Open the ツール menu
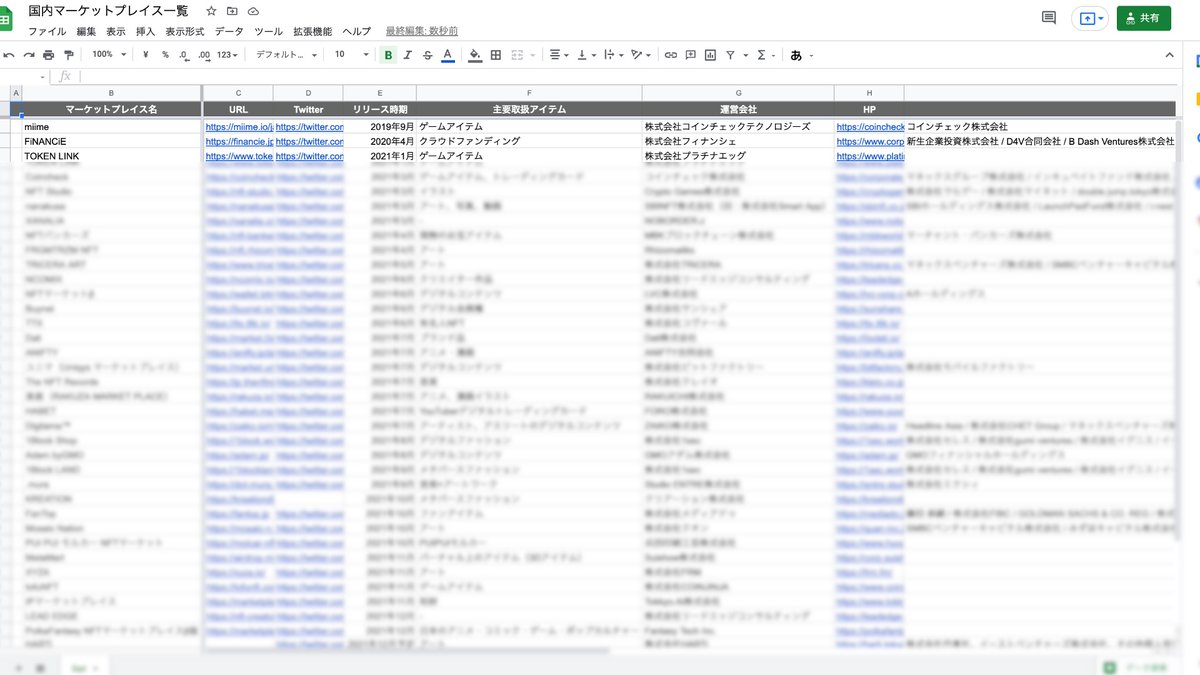Screen dimensions: 1200x675 coord(269,32)
